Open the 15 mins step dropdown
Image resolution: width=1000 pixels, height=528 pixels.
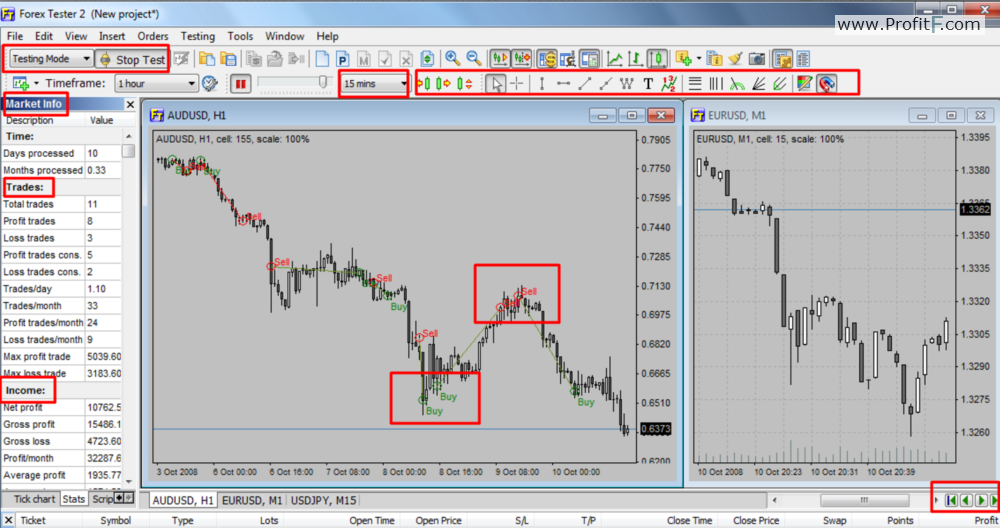tap(374, 84)
